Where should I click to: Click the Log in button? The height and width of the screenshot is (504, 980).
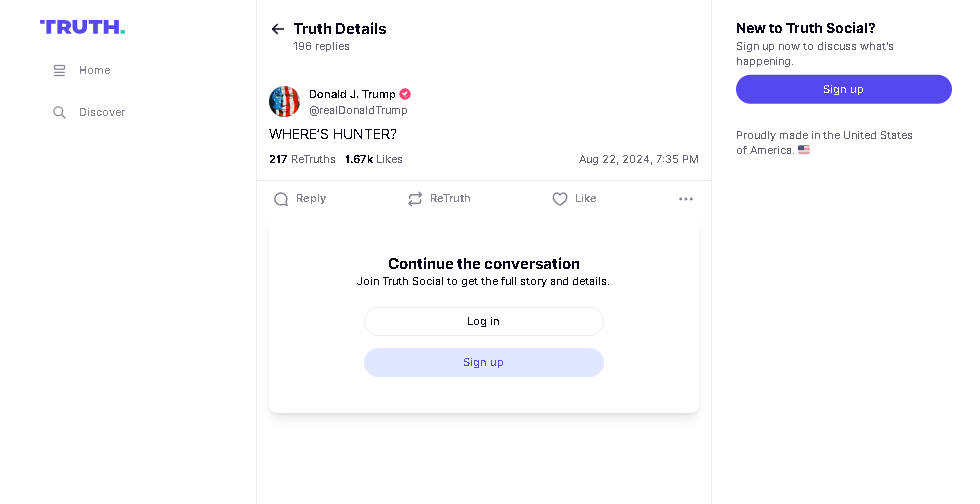pos(484,321)
